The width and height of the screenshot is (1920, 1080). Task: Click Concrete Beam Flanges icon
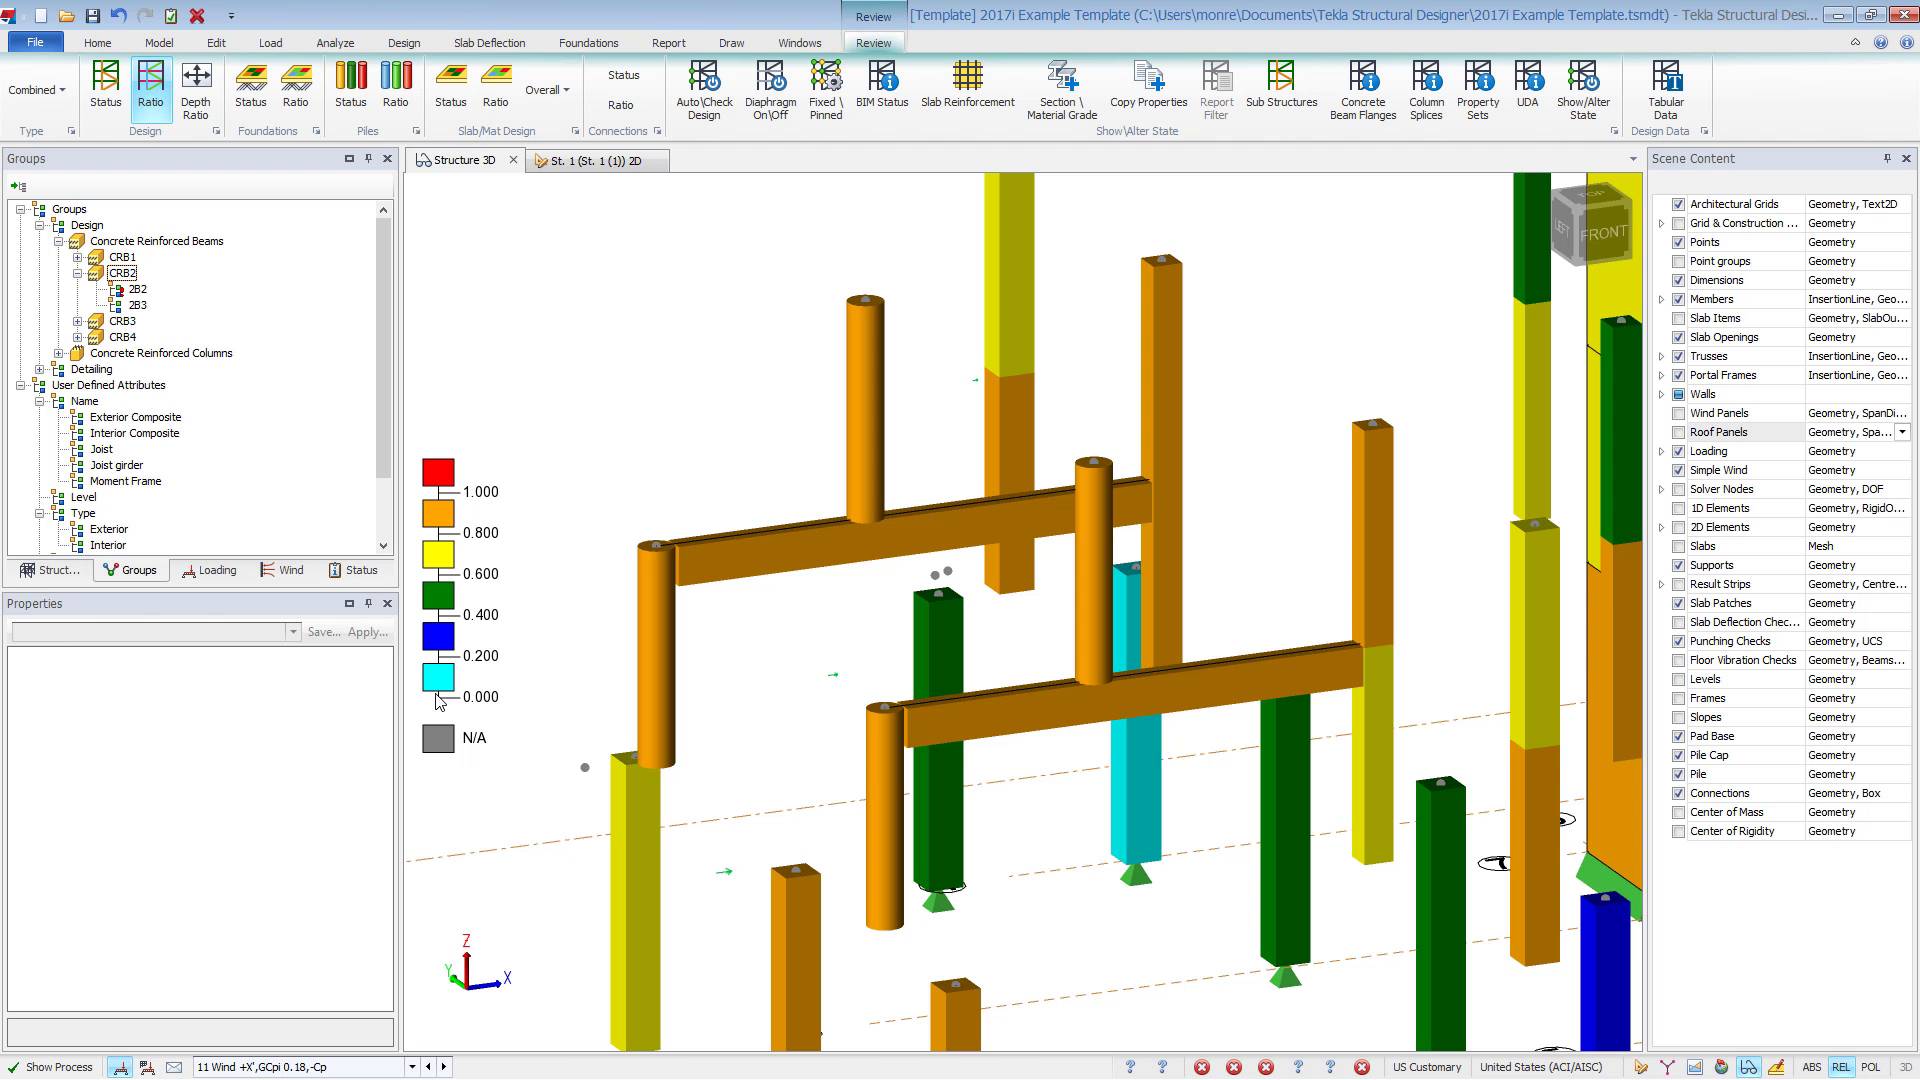pyautogui.click(x=1363, y=90)
